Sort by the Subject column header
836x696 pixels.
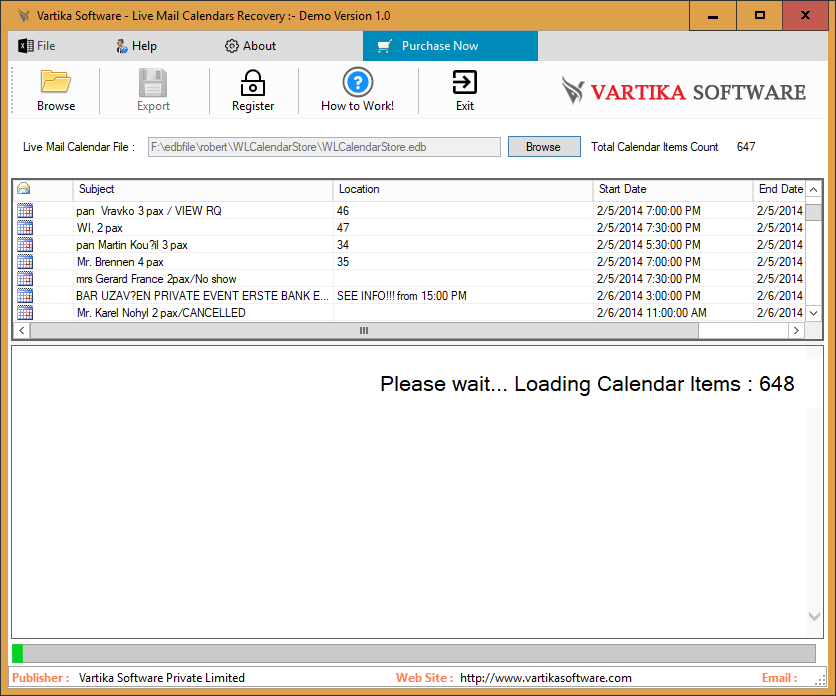[x=203, y=189]
